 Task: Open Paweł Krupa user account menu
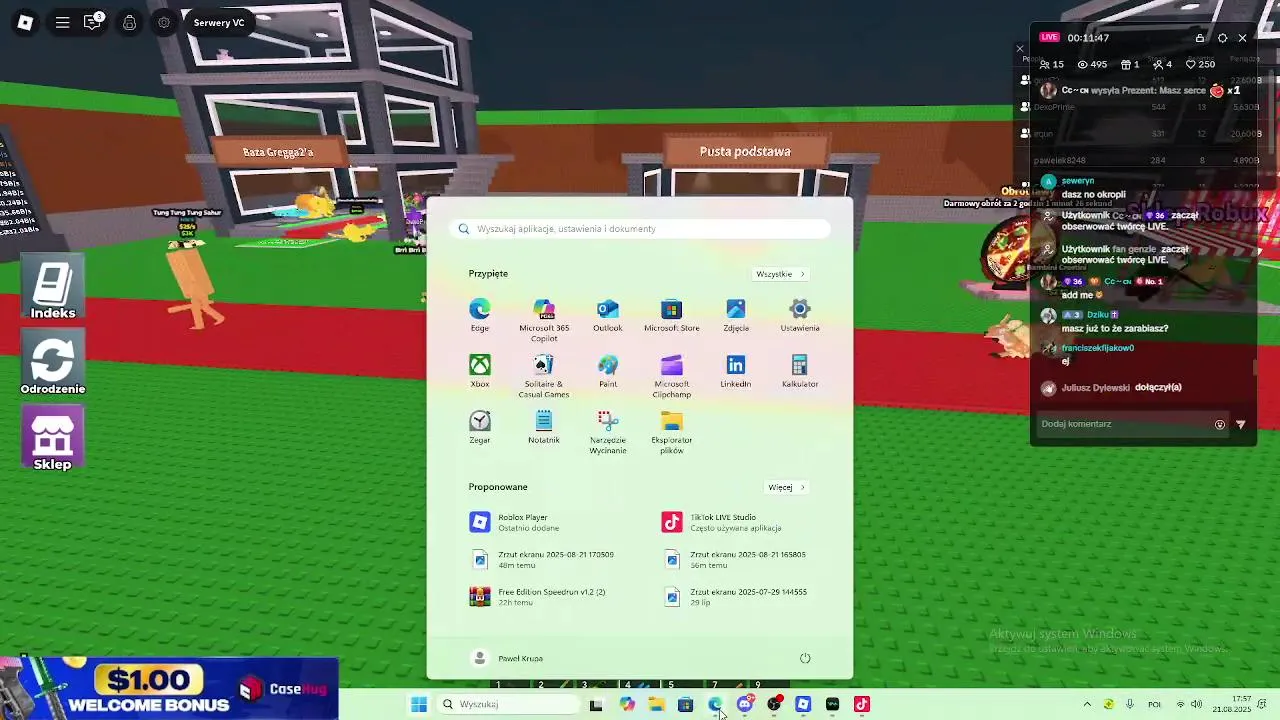(508, 658)
